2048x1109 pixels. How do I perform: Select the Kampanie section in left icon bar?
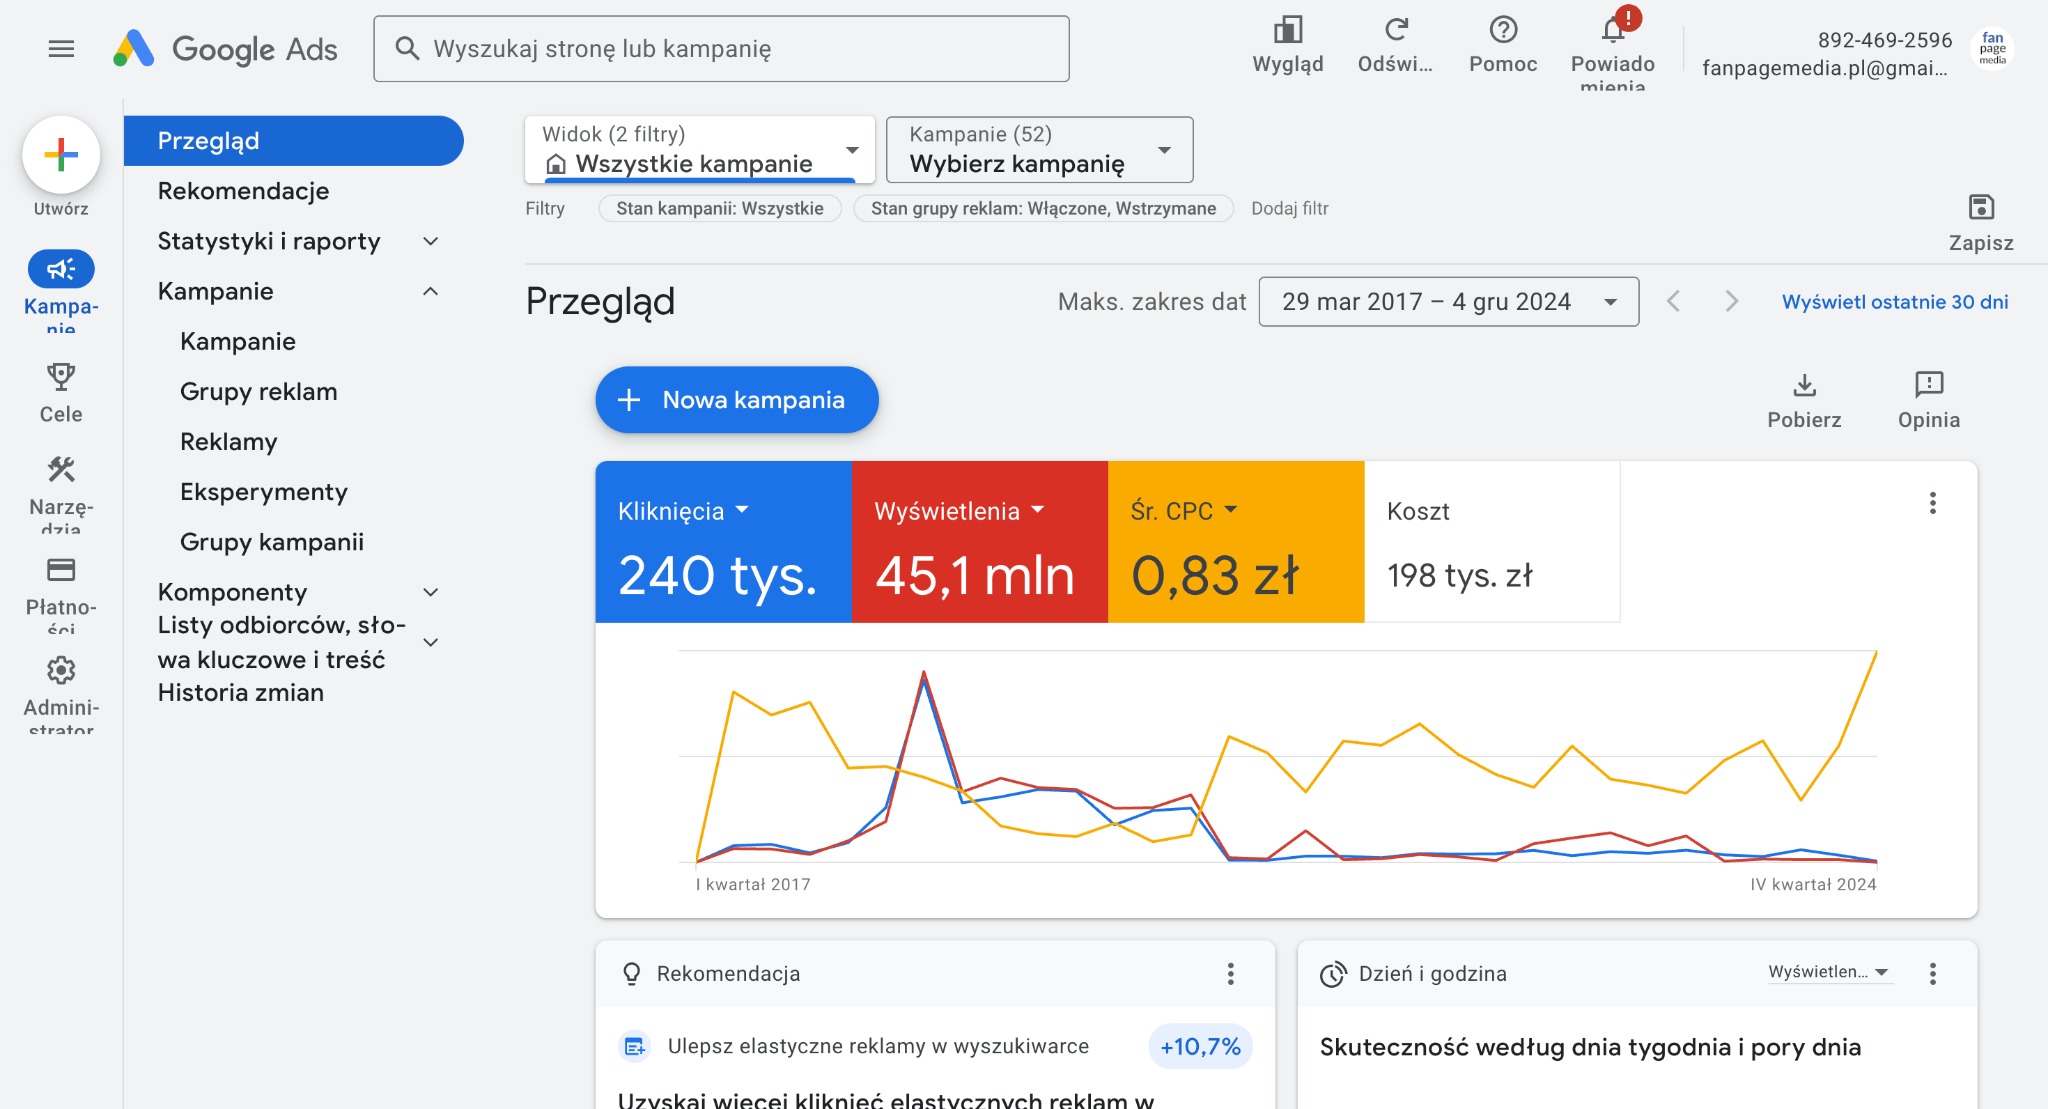(x=61, y=270)
